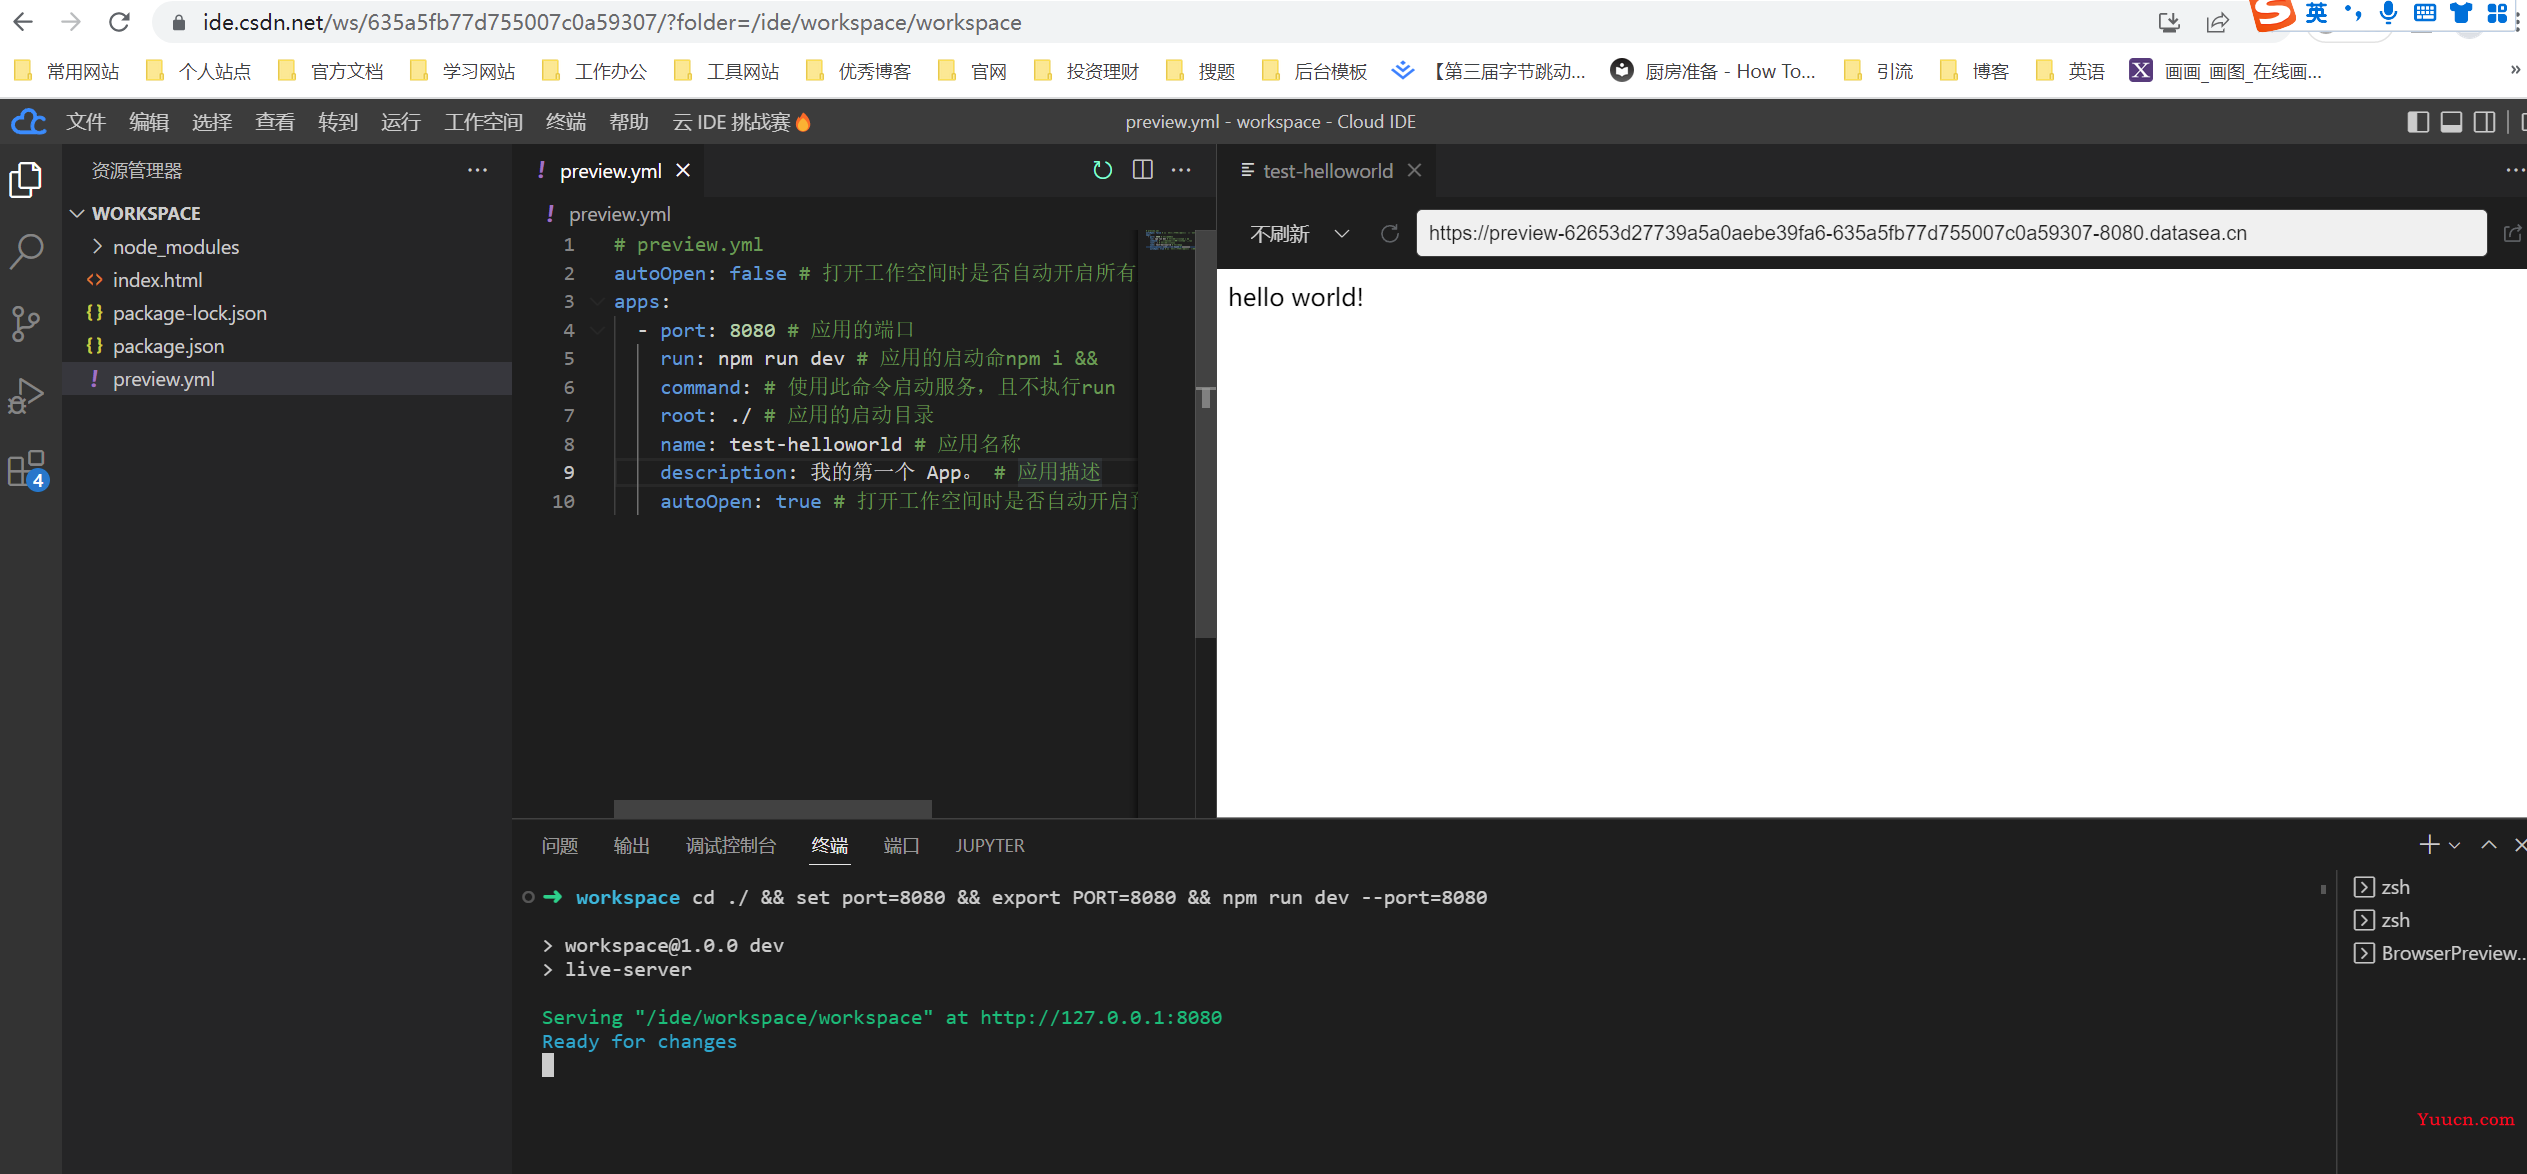Close the test-helloworld preview tab

[x=1414, y=170]
